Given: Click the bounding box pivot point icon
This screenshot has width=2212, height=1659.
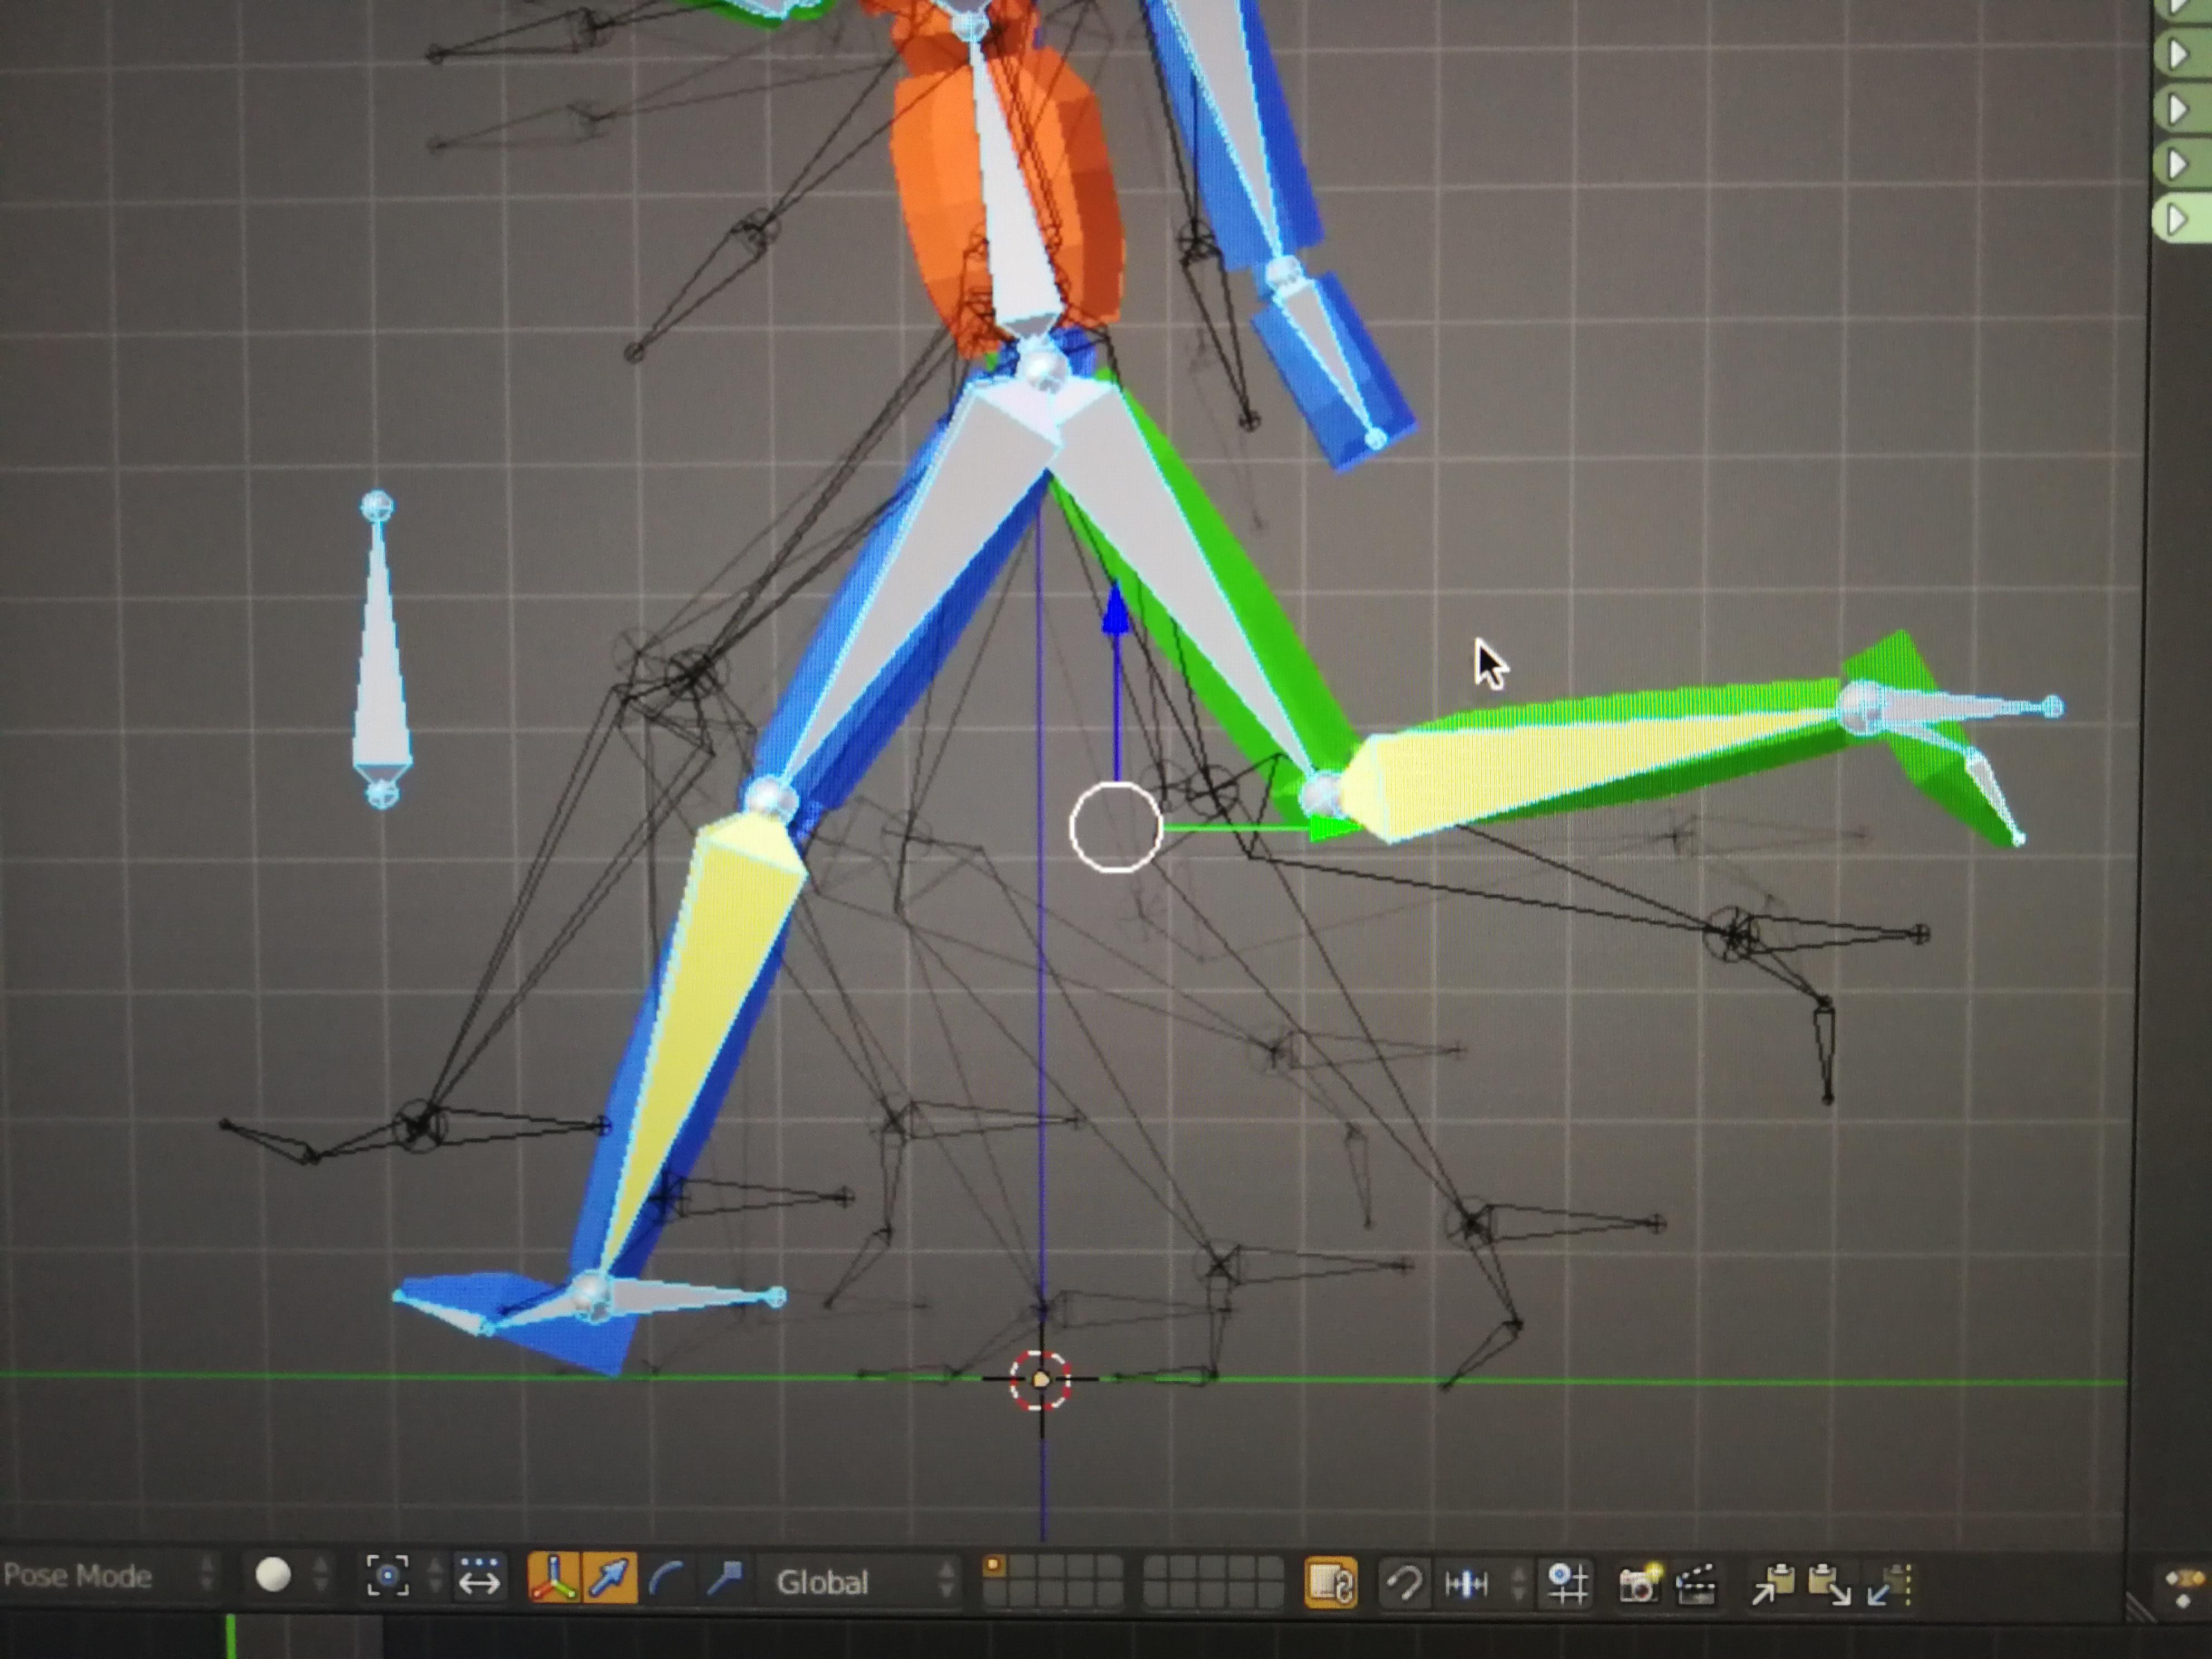Looking at the screenshot, I should [388, 1577].
